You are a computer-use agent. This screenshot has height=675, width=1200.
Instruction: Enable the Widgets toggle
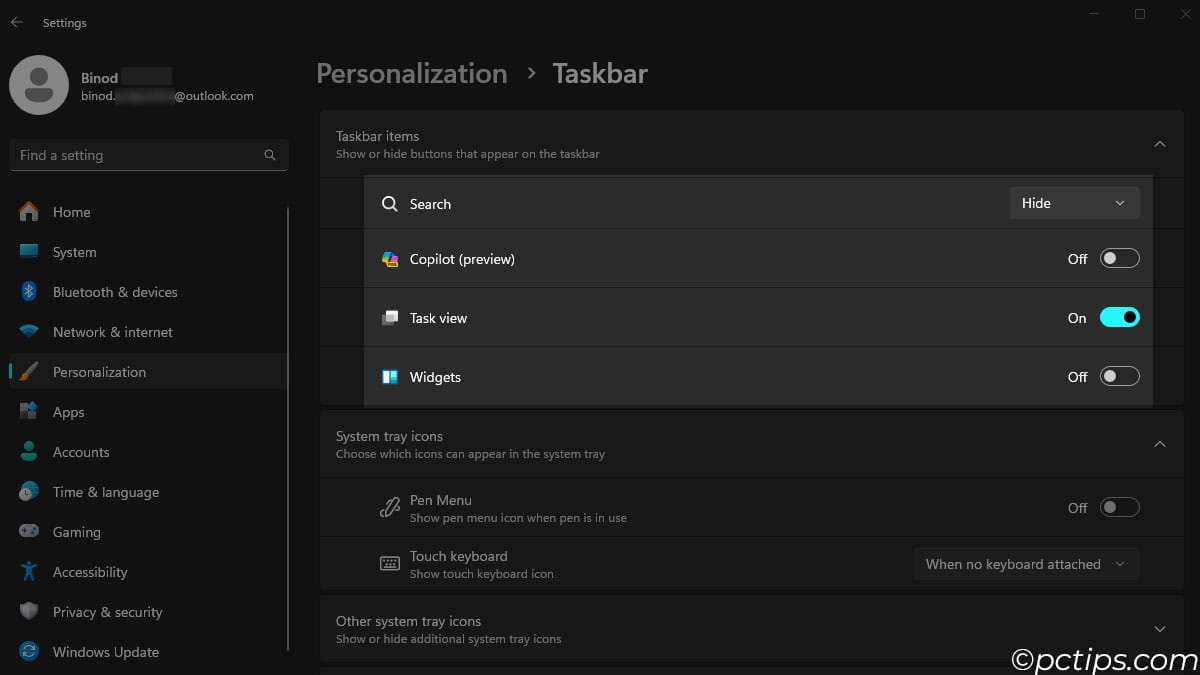tap(1119, 377)
